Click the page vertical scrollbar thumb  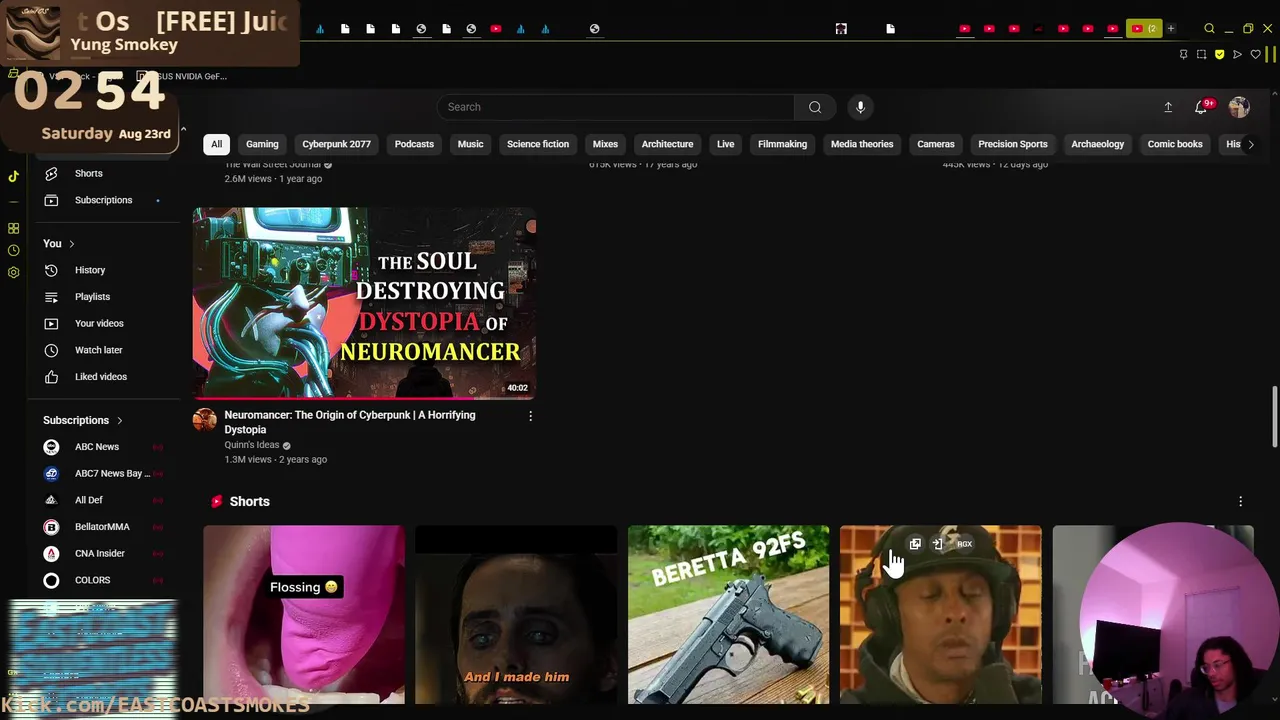1274,418
